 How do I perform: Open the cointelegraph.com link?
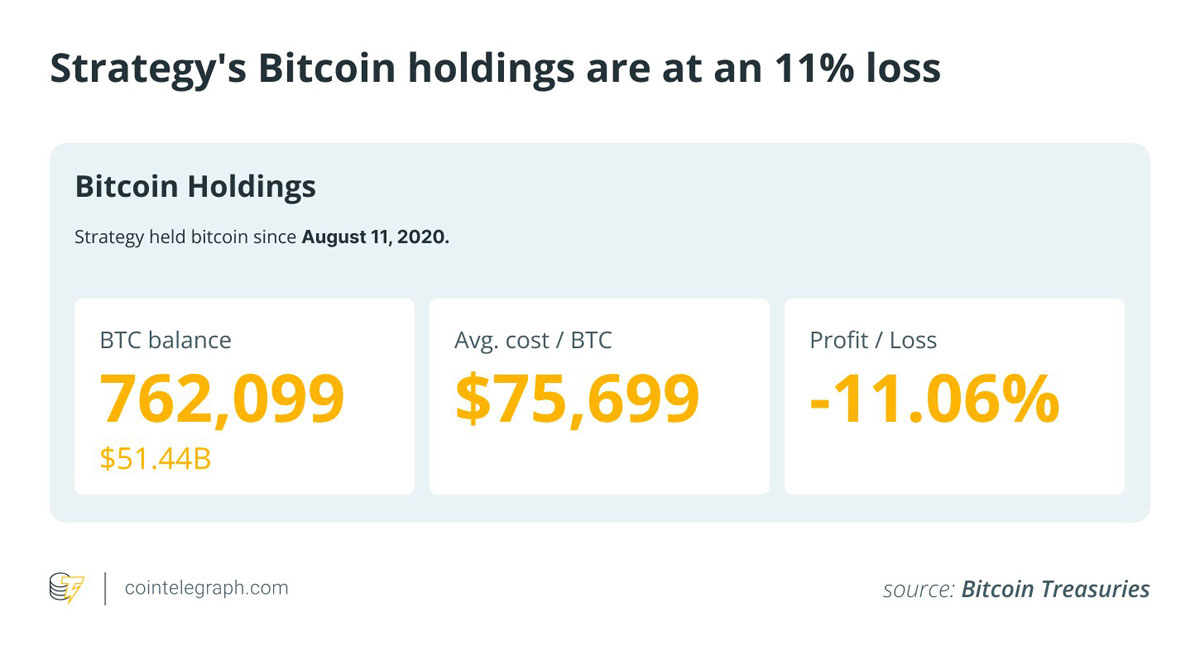(x=206, y=588)
